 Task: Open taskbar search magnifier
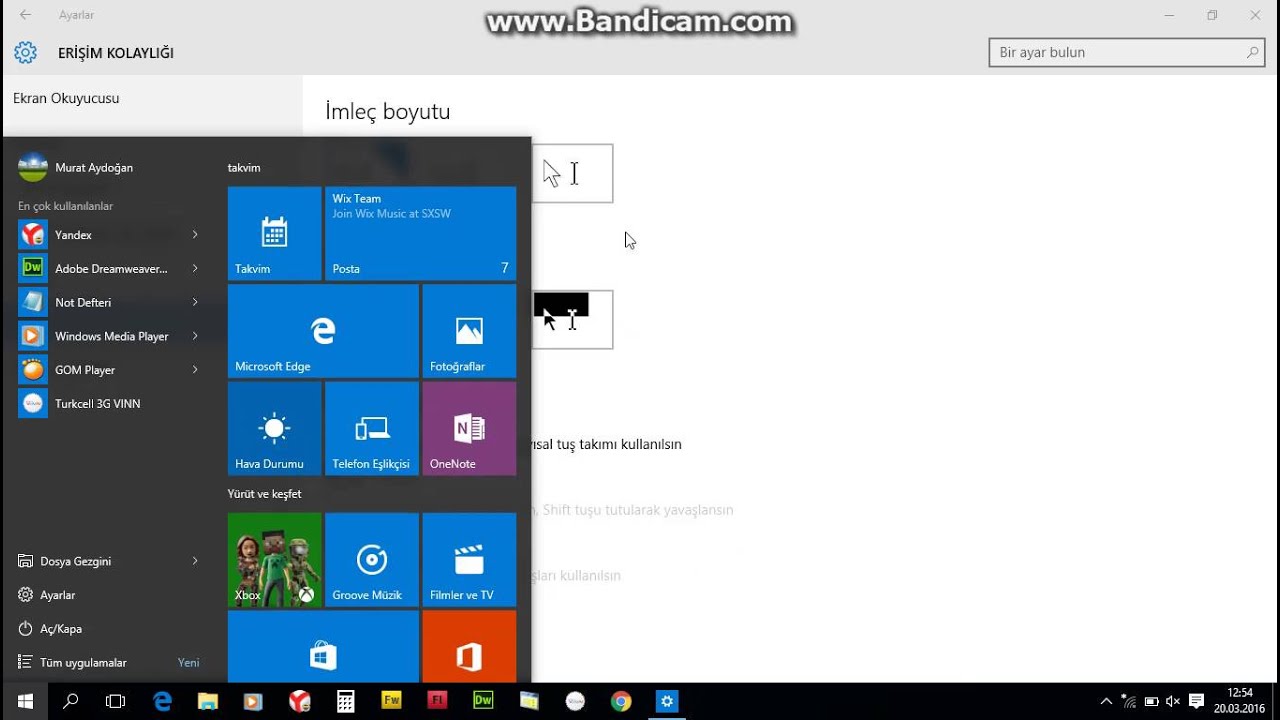click(x=71, y=702)
